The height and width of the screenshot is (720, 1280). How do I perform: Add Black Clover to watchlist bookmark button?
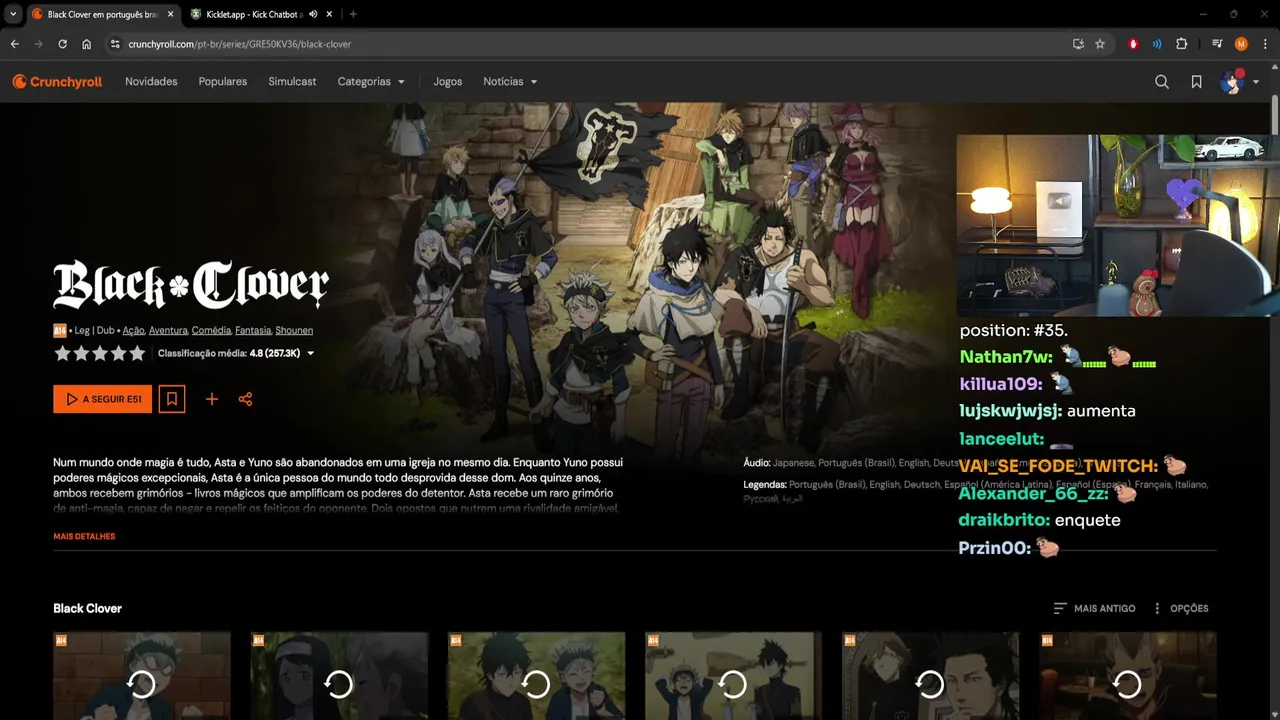(172, 399)
